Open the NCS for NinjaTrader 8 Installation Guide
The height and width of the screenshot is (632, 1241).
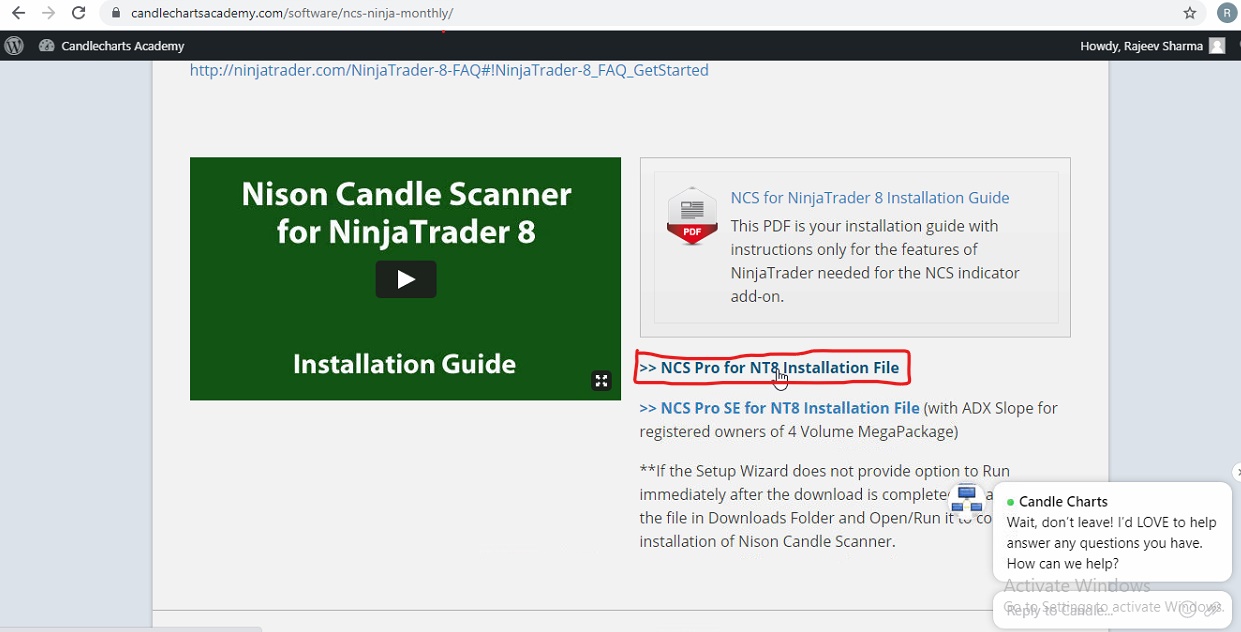coord(870,198)
